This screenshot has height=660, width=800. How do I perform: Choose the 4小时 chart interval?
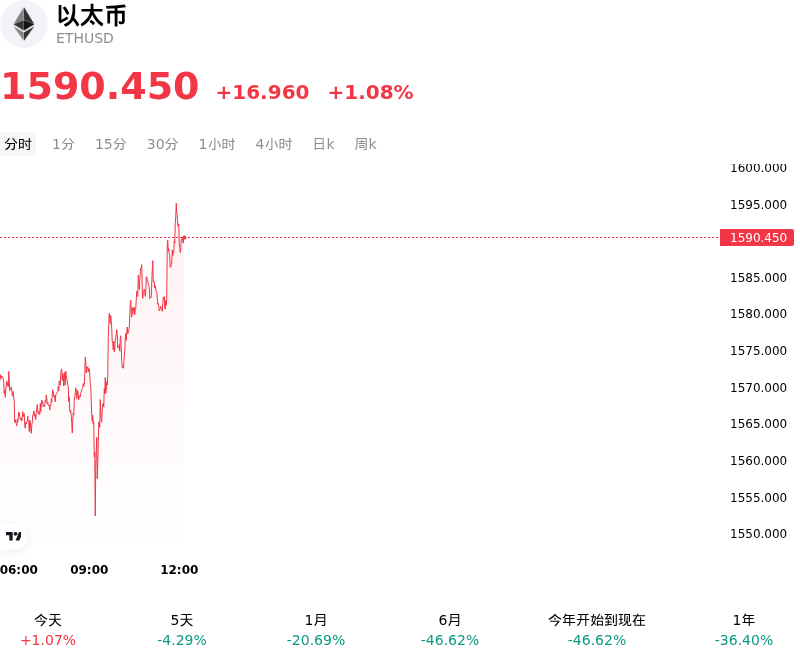[x=274, y=144]
